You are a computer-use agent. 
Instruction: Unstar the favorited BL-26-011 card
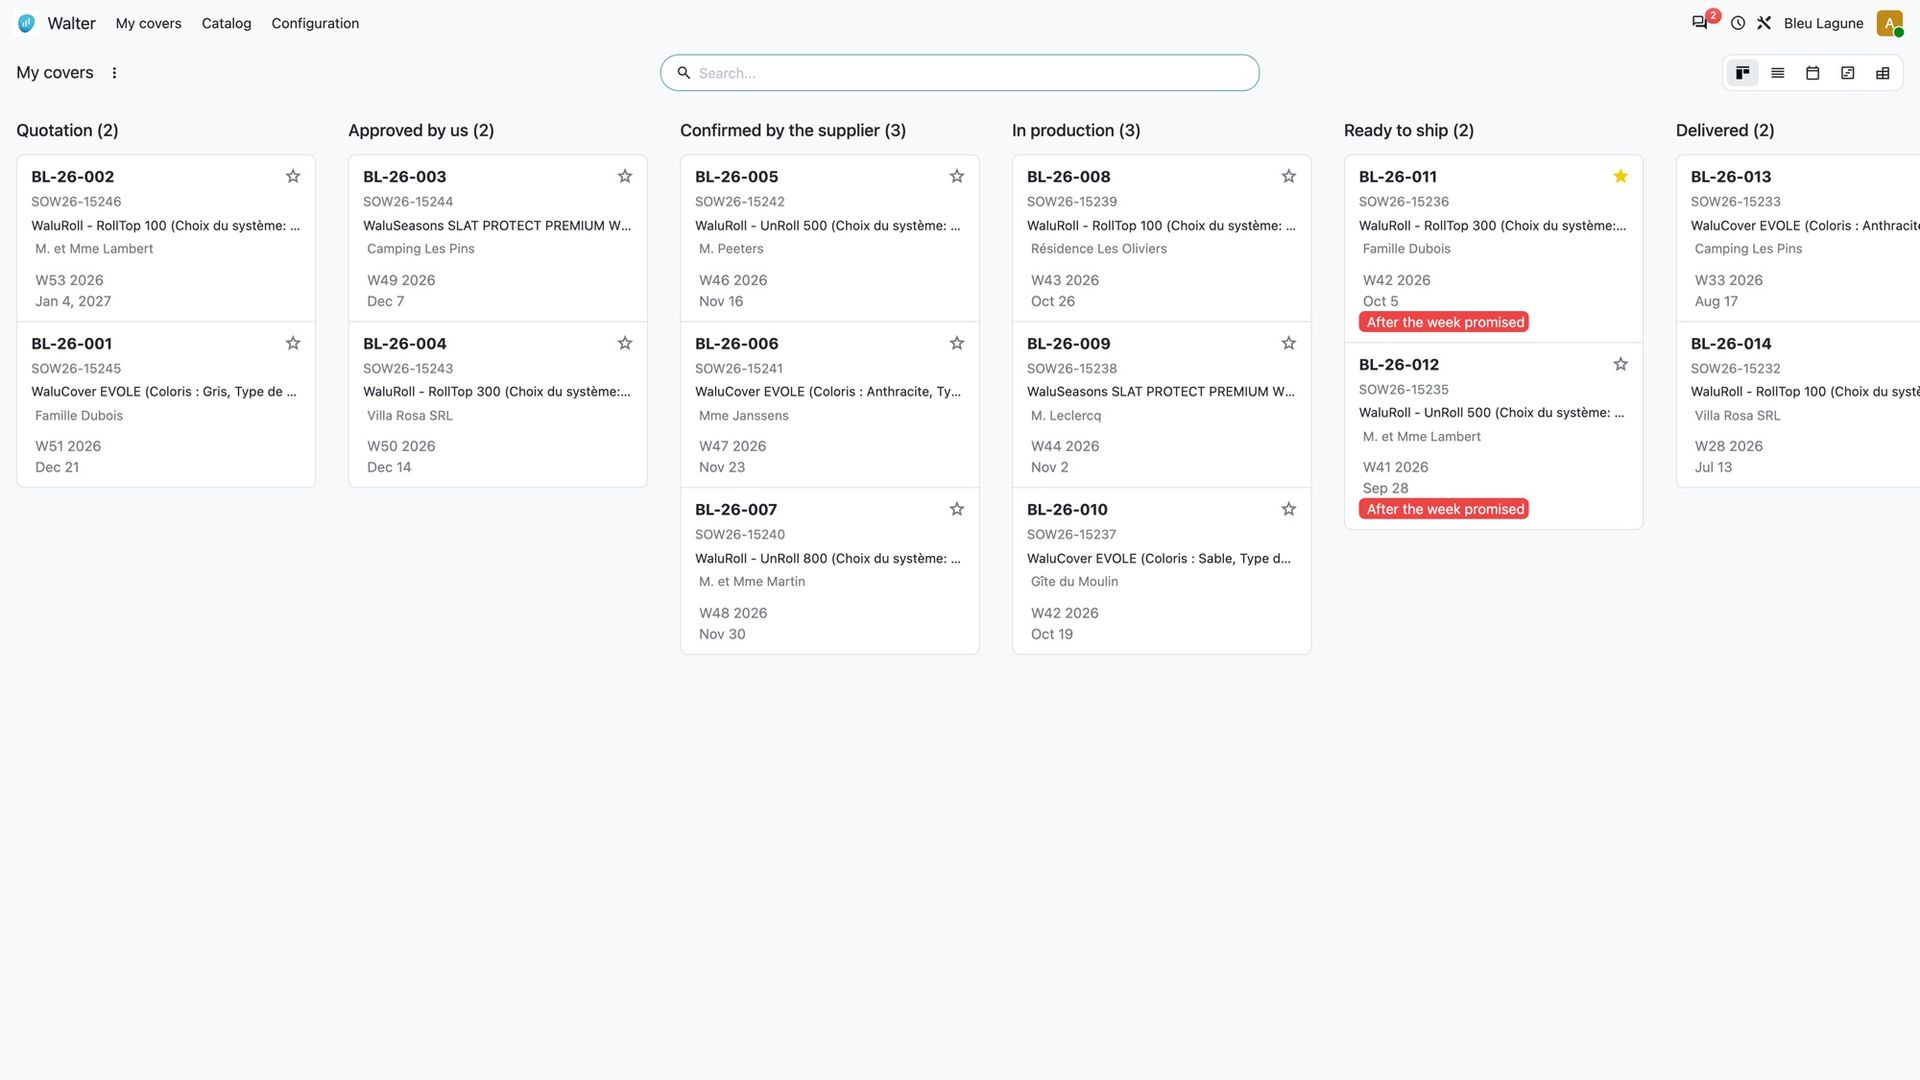click(x=1621, y=176)
